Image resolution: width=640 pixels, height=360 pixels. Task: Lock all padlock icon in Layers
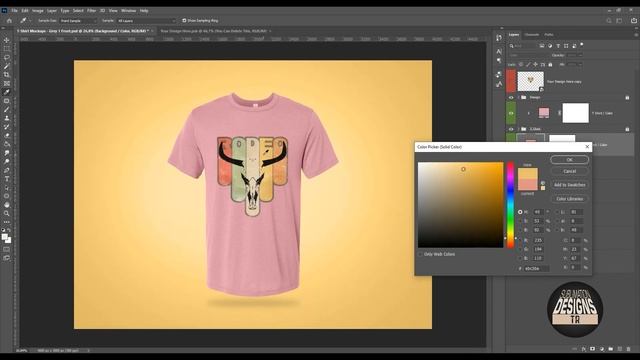click(x=550, y=64)
